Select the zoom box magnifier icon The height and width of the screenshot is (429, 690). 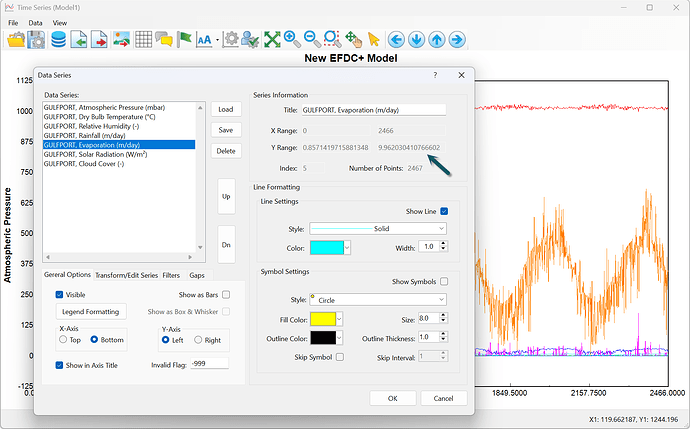[x=333, y=40]
